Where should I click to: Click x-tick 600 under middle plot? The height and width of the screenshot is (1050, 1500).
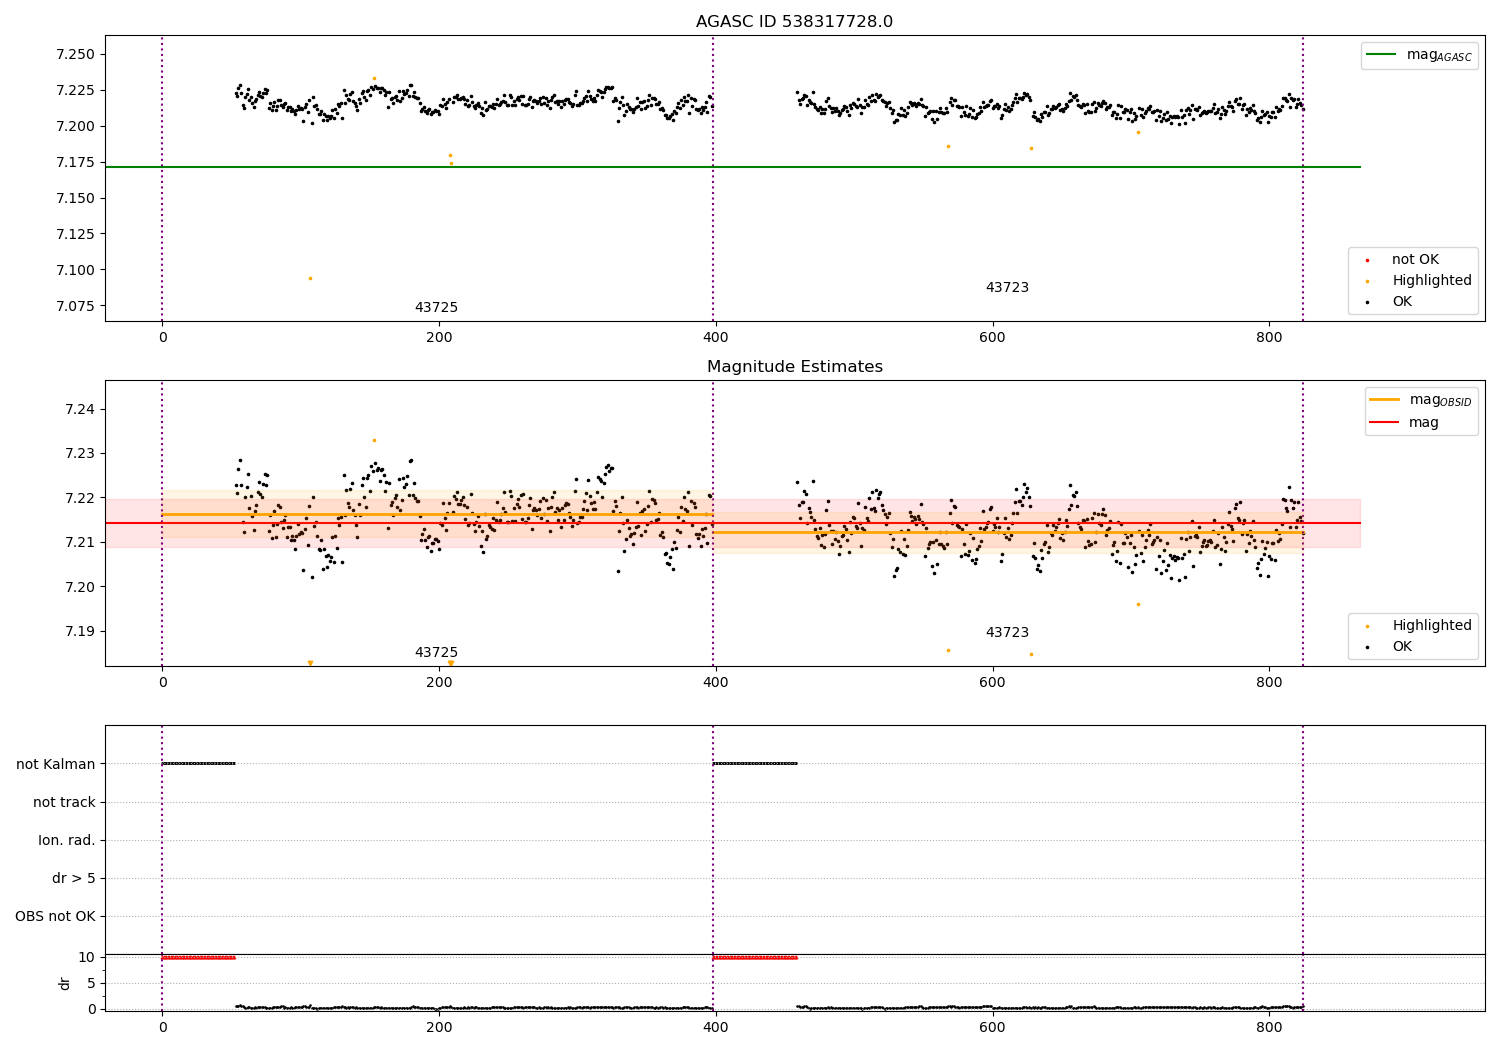point(992,683)
